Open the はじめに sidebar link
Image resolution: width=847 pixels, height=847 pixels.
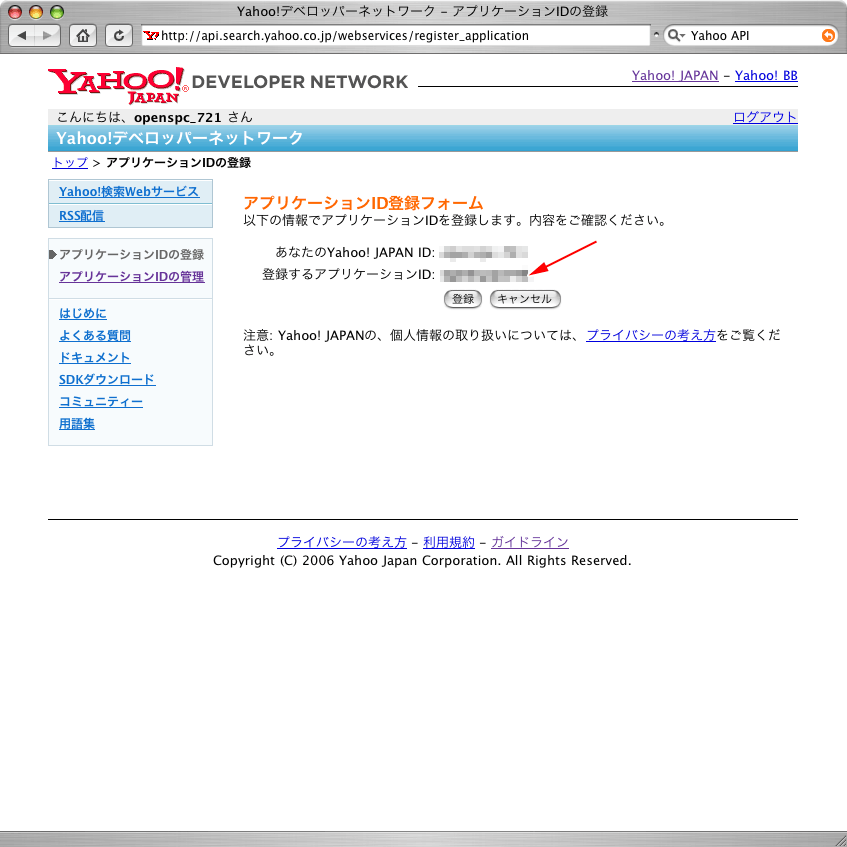click(x=83, y=313)
